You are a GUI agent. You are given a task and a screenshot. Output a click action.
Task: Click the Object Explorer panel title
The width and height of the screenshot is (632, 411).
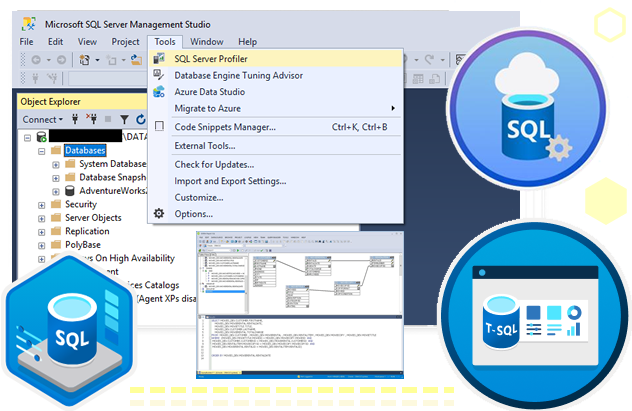pos(50,102)
